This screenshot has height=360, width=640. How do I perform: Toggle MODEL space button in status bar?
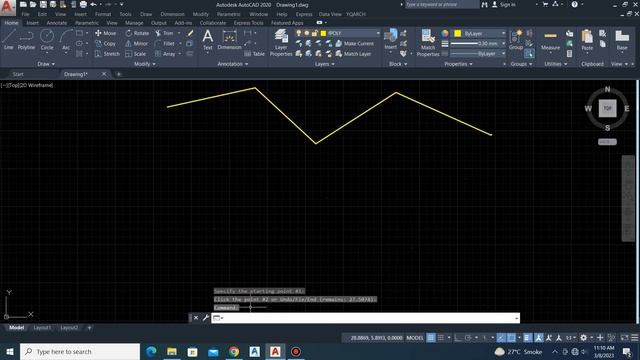pos(415,338)
